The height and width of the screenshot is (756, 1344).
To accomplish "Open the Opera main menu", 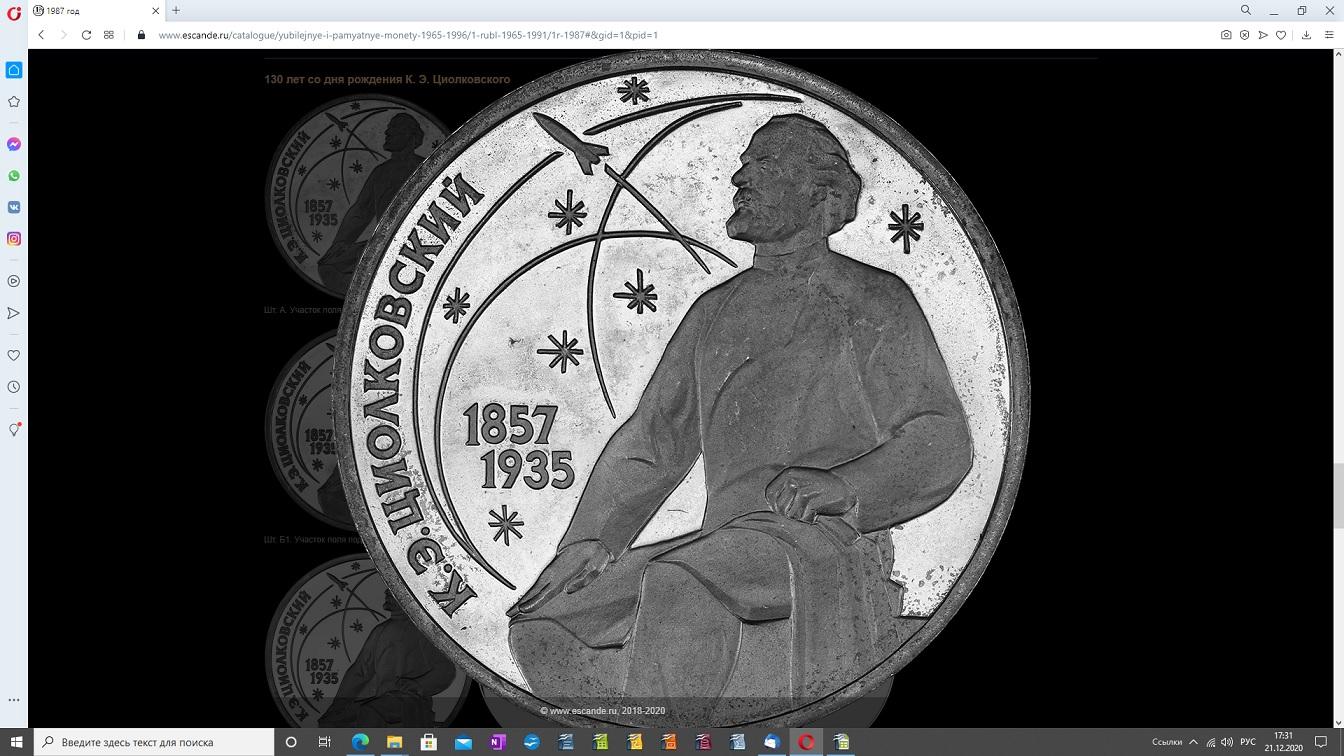I will click(x=14, y=12).
